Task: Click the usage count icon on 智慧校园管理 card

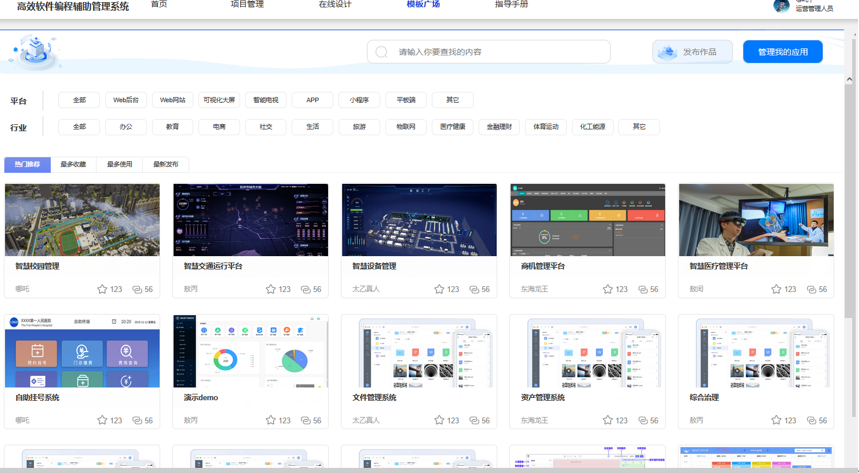Action: [137, 289]
